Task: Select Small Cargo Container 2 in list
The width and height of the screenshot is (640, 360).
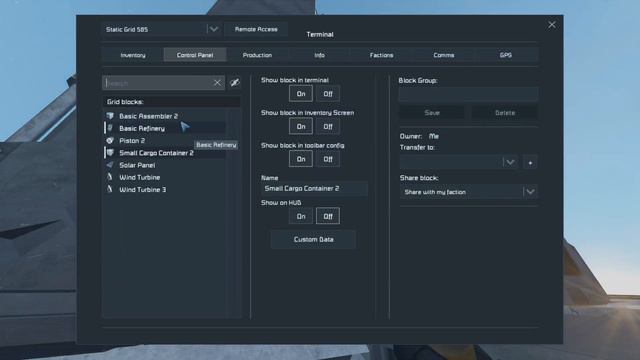Action: click(x=165, y=153)
